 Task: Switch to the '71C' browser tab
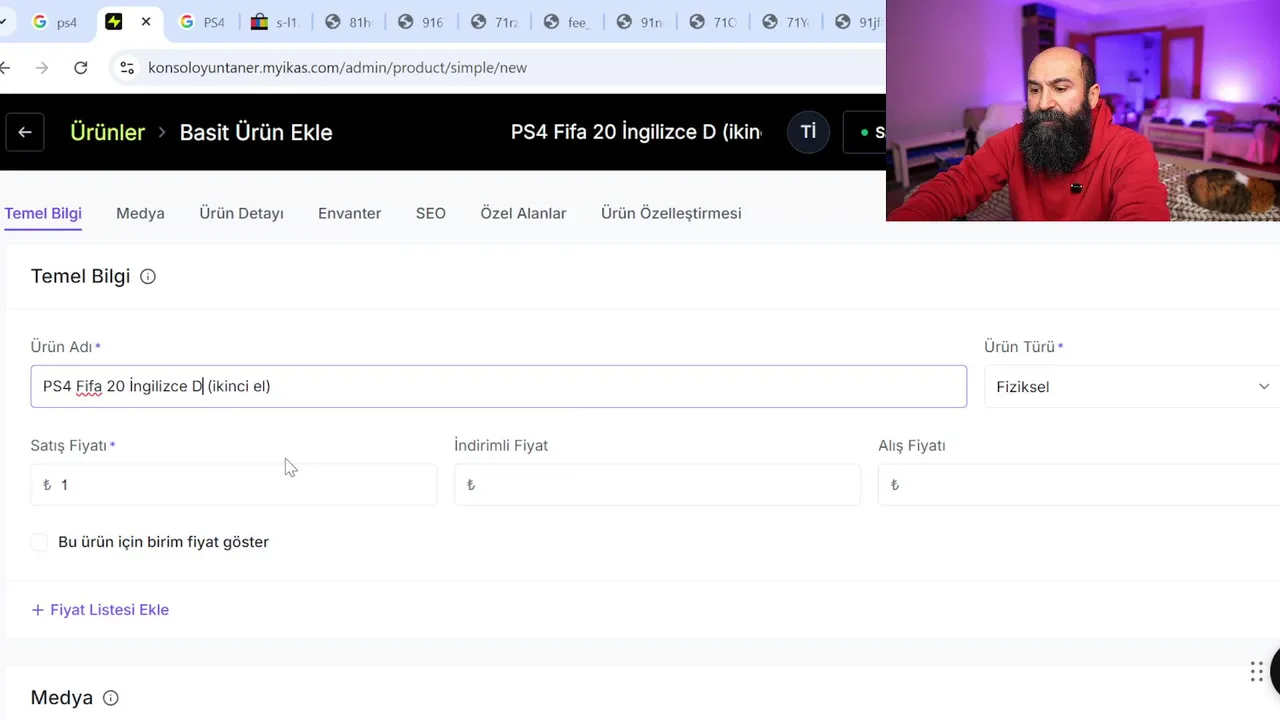pyautogui.click(x=712, y=22)
